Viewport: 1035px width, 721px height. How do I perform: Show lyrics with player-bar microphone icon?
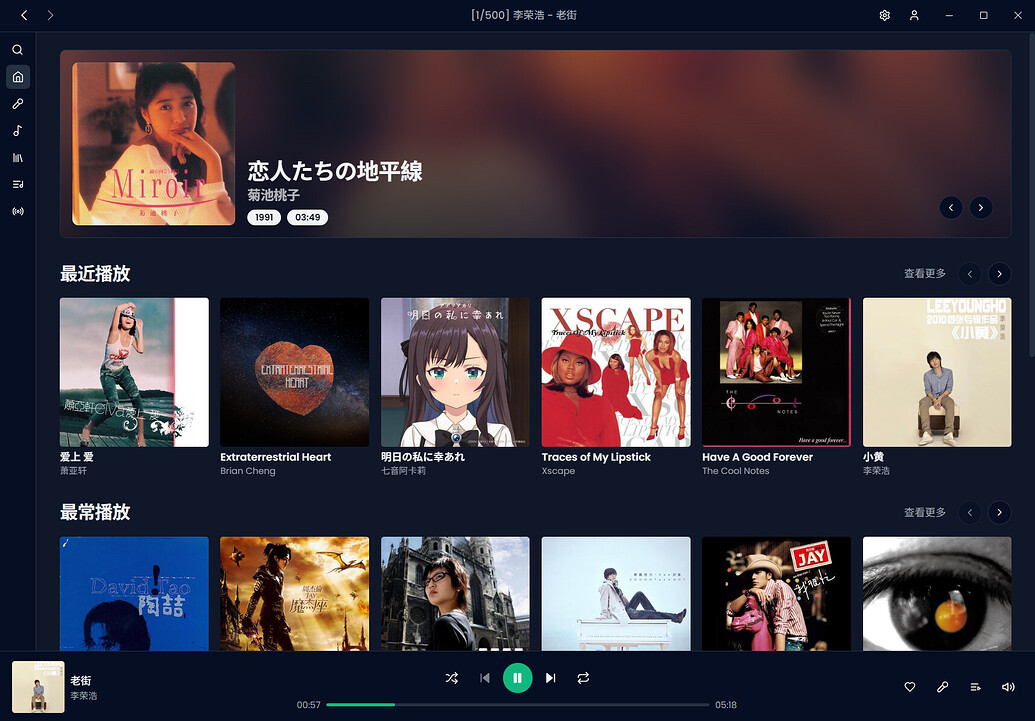click(943, 687)
